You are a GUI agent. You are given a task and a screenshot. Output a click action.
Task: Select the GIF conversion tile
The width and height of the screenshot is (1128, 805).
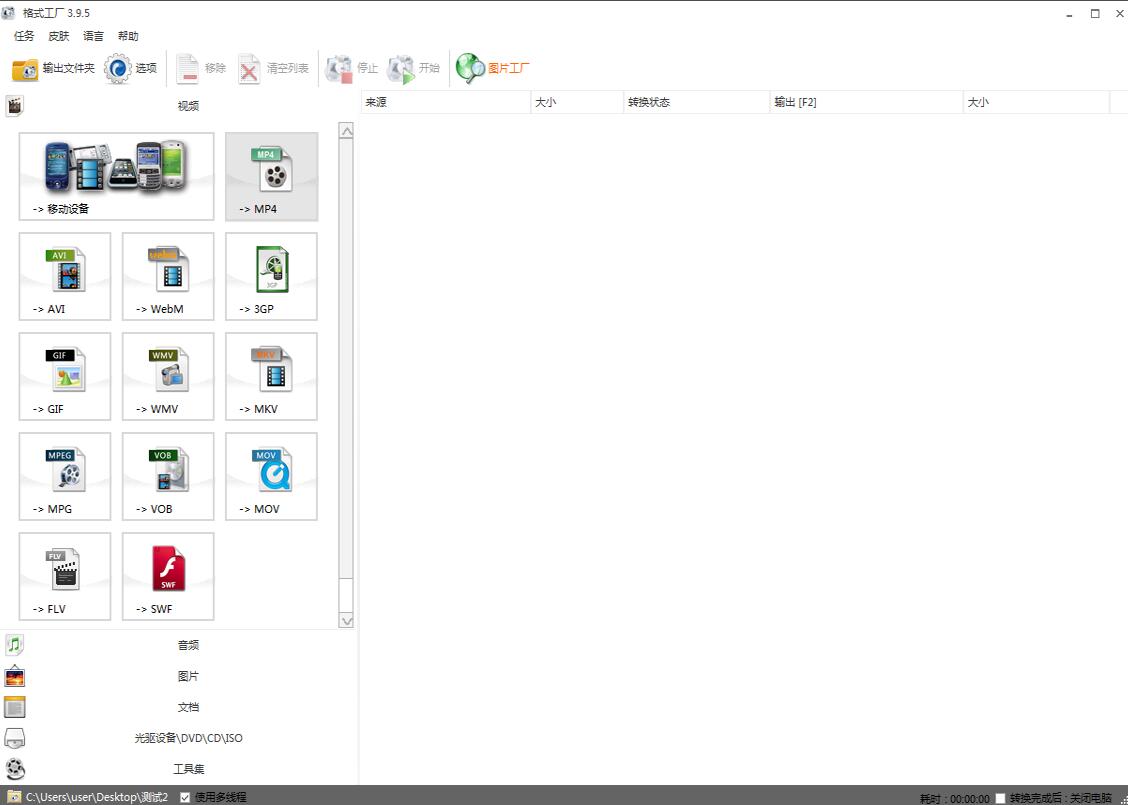[65, 376]
